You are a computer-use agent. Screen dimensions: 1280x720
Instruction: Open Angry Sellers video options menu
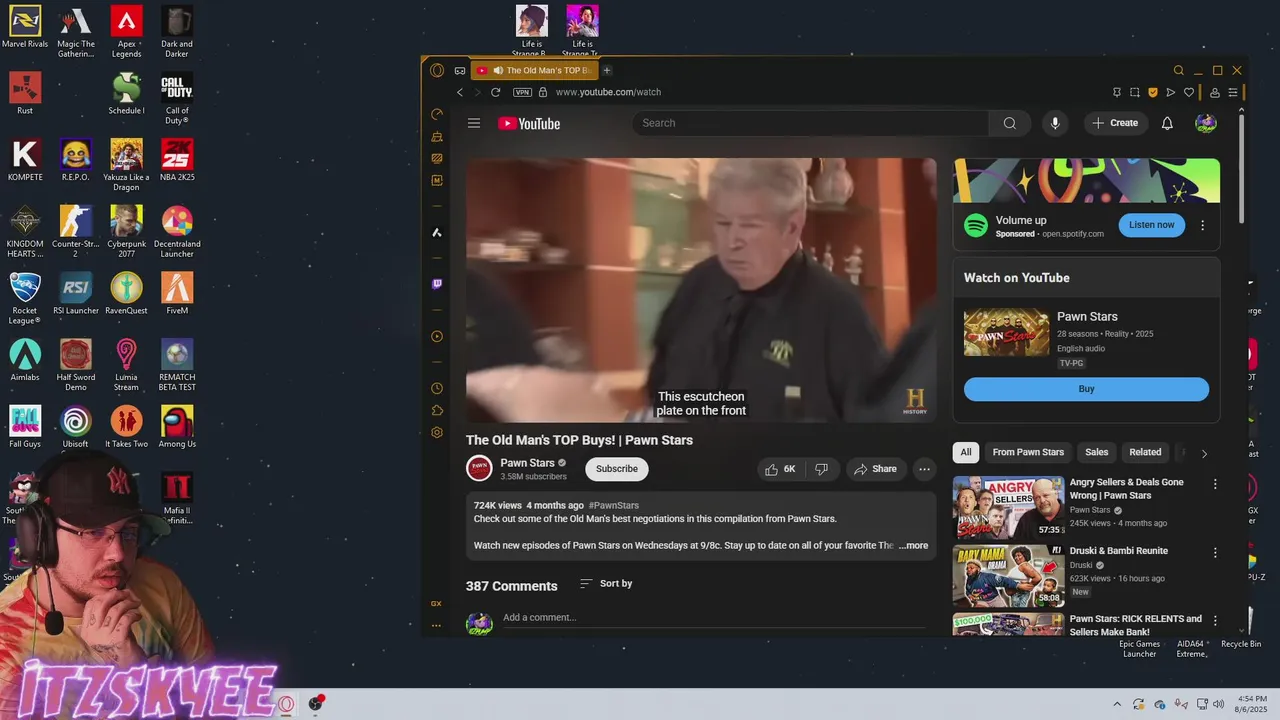1216,484
